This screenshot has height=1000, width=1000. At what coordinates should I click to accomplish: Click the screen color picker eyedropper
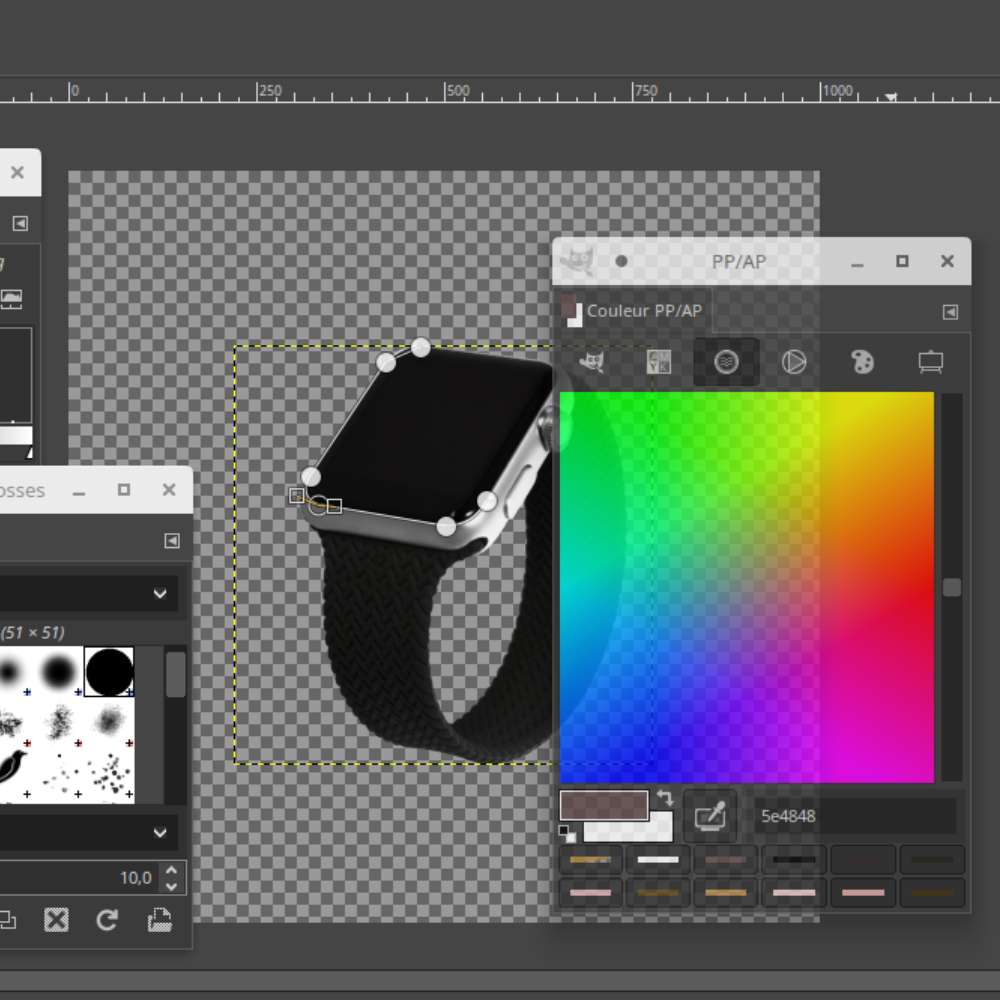[x=710, y=816]
